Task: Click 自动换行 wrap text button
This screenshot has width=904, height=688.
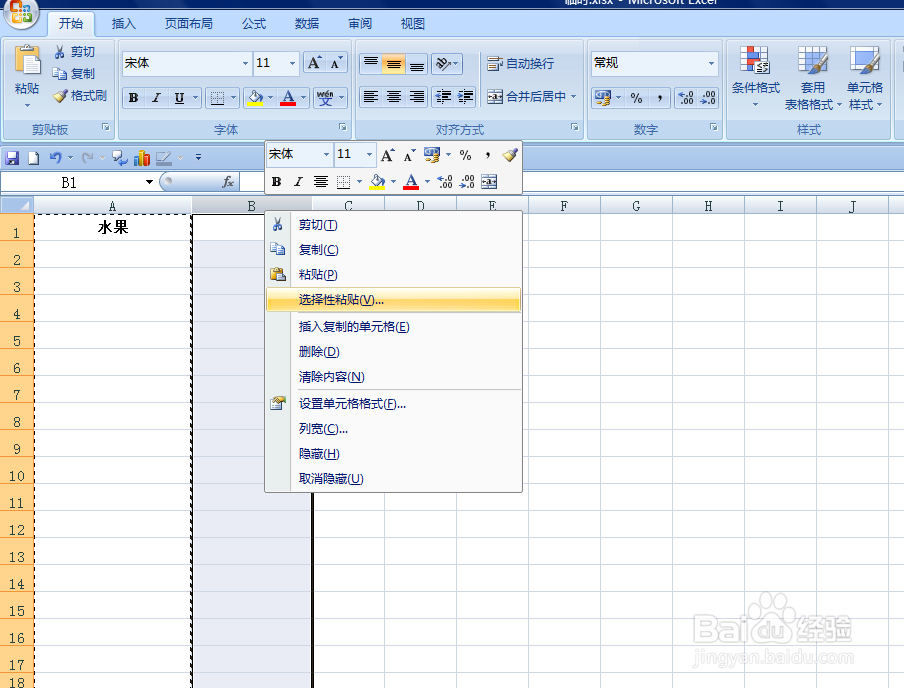Action: click(x=521, y=63)
